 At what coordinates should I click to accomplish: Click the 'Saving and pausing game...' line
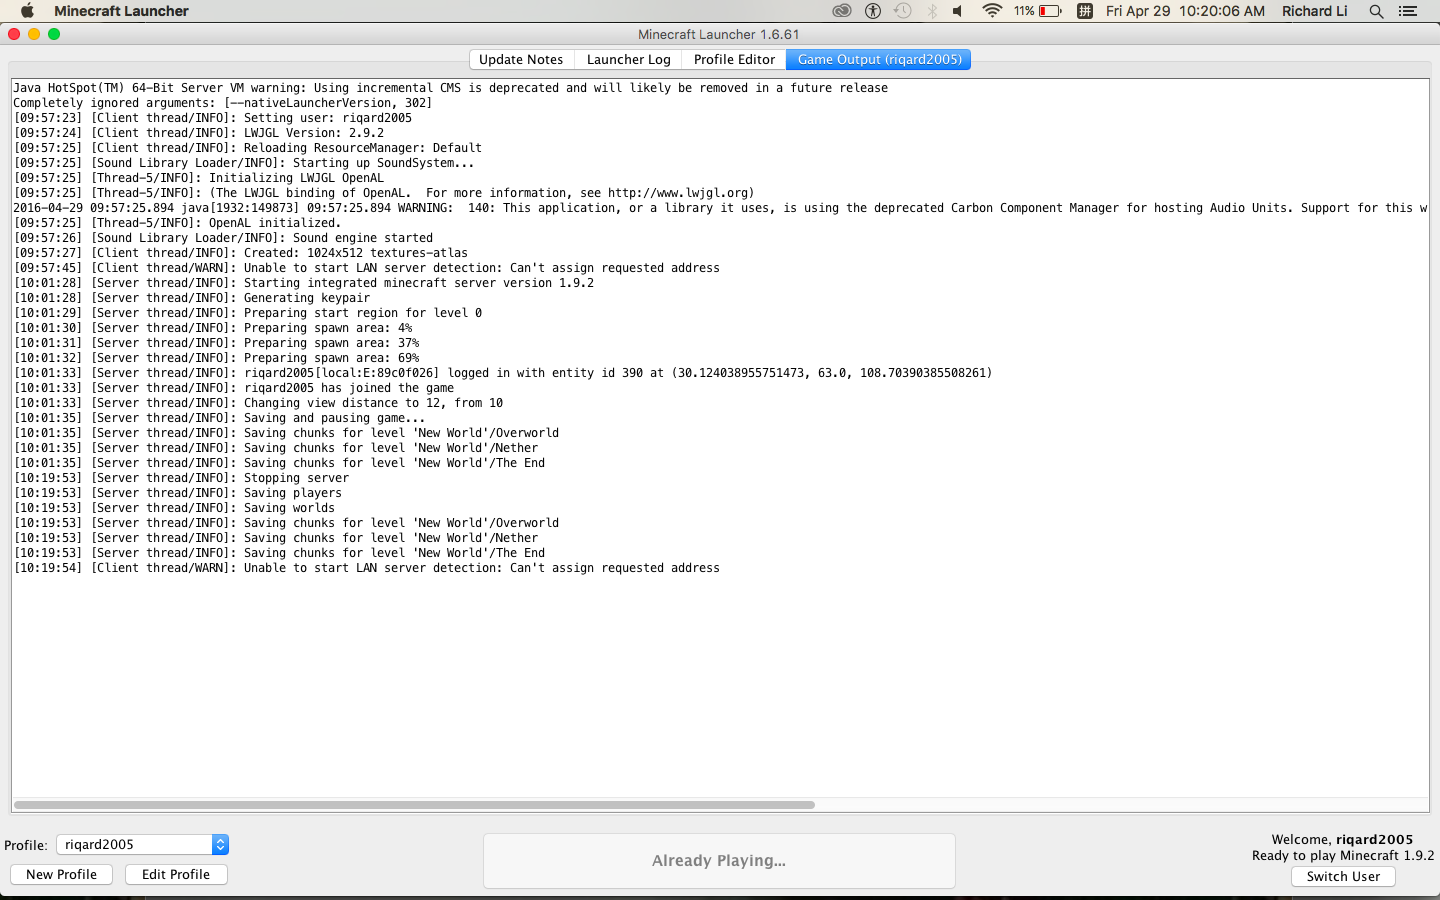[219, 418]
